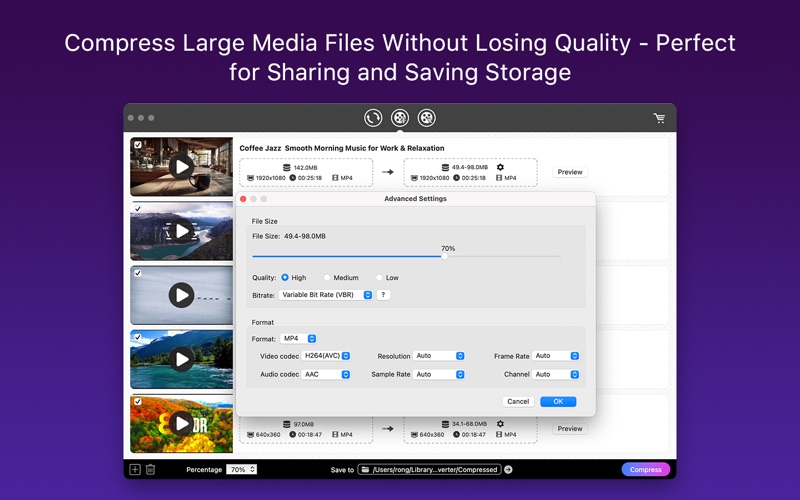Viewport: 800px width, 500px height.
Task: Select the video compress mode icon
Action: (400, 118)
